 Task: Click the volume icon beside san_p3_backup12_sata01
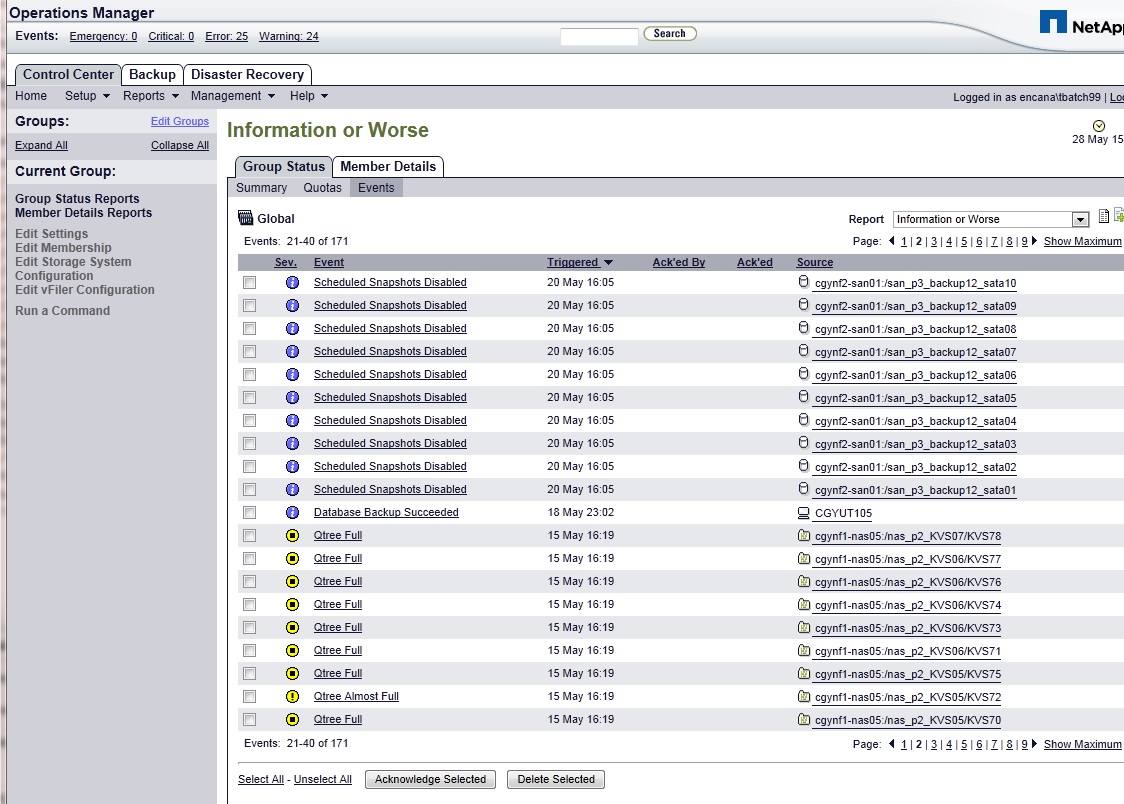[803, 489]
